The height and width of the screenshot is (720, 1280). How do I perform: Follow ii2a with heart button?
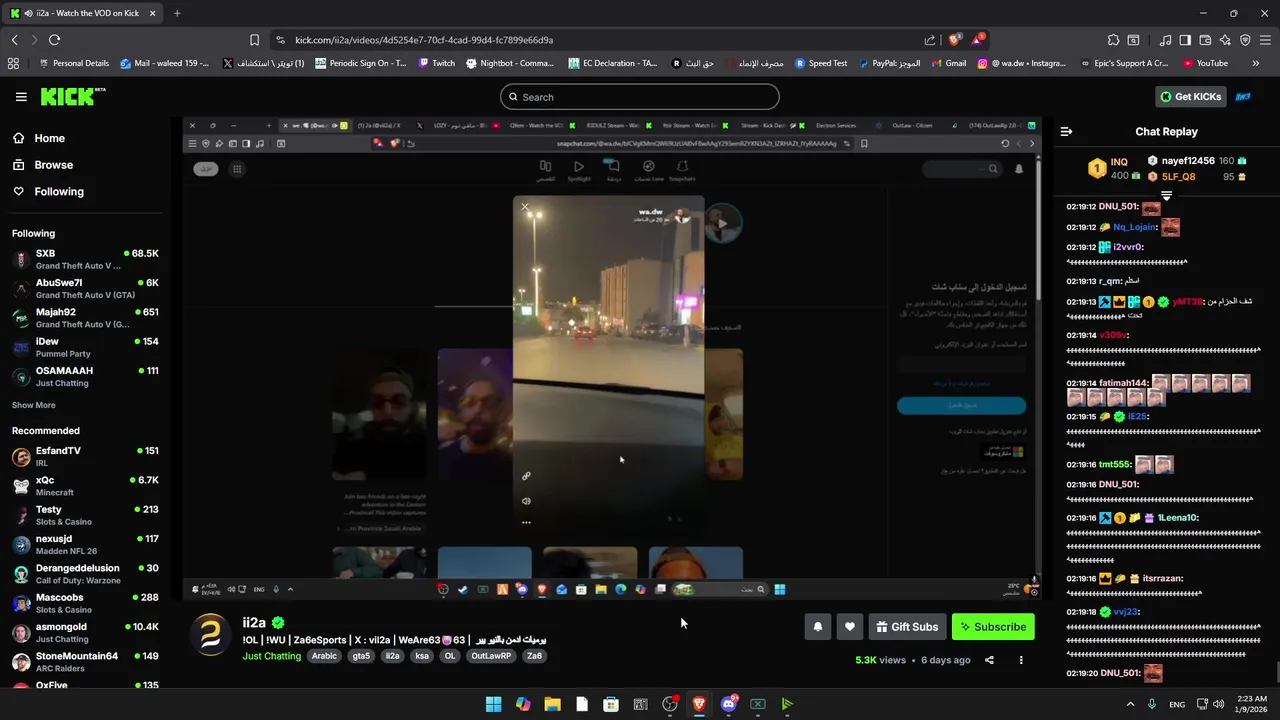click(849, 627)
